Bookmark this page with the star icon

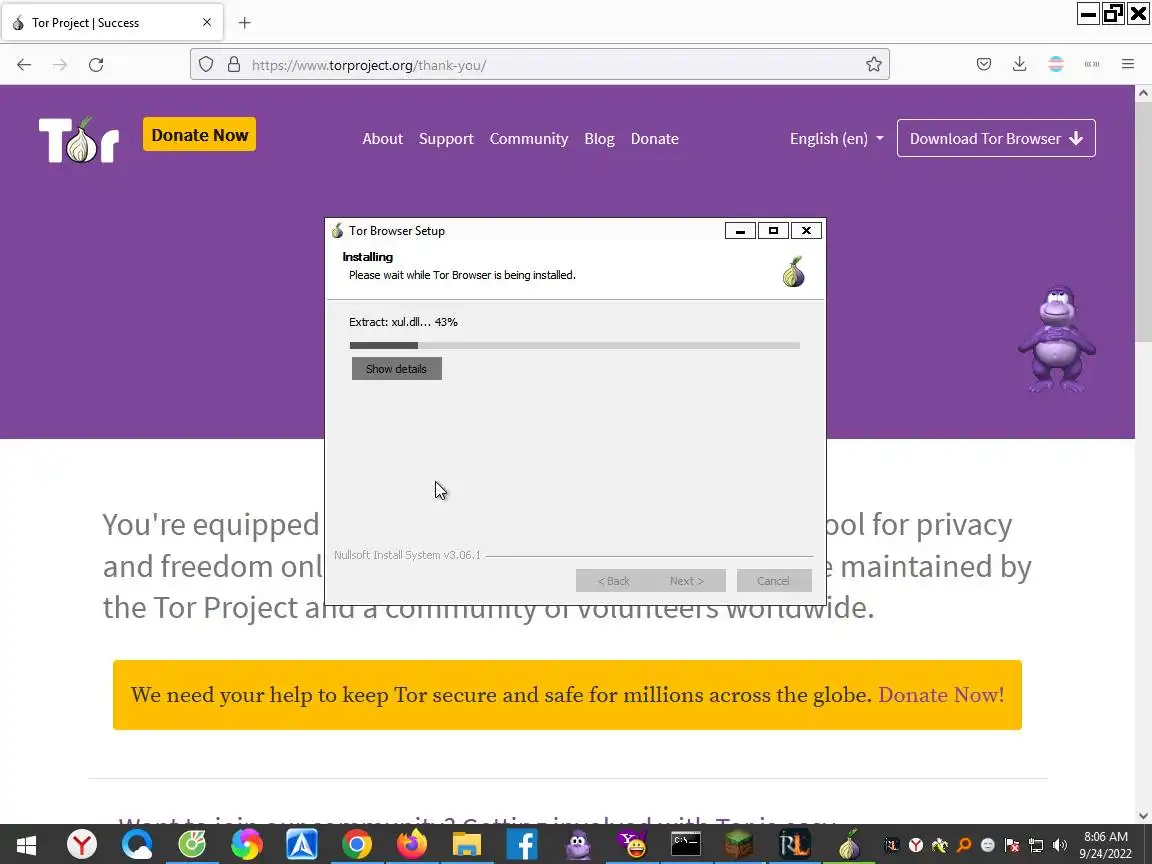pos(874,65)
